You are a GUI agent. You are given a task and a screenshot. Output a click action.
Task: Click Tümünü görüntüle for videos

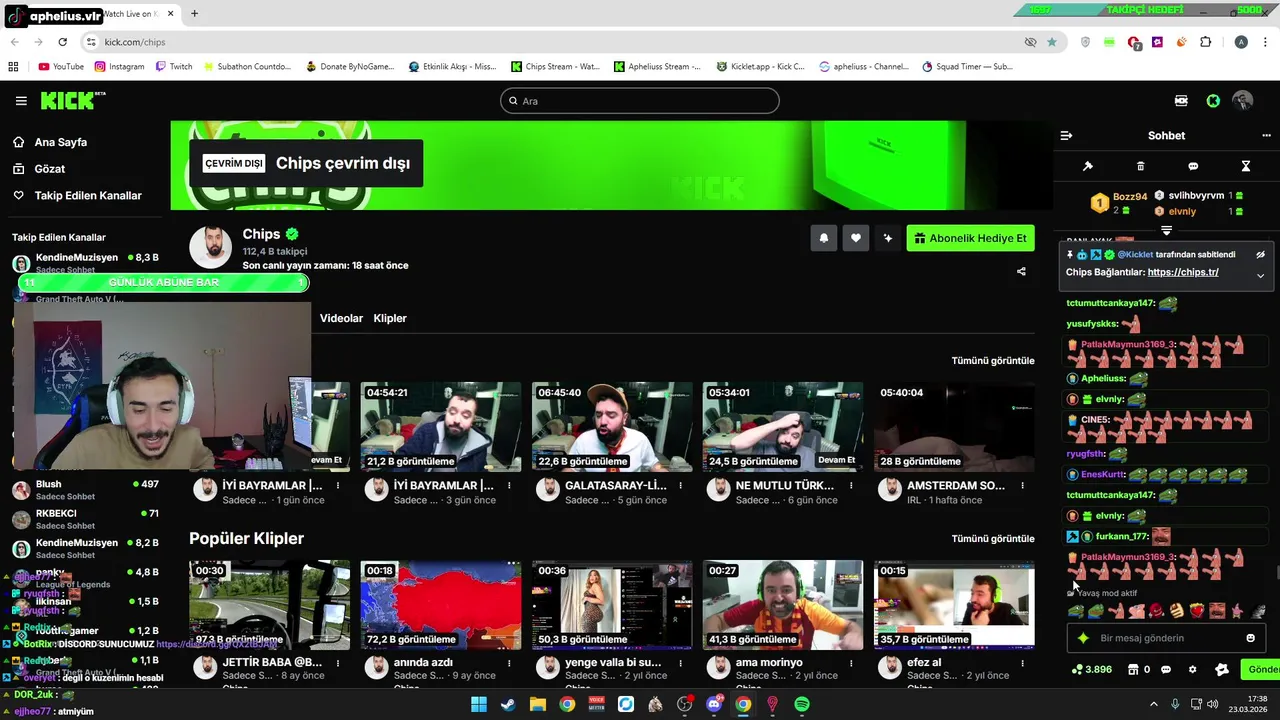point(993,360)
